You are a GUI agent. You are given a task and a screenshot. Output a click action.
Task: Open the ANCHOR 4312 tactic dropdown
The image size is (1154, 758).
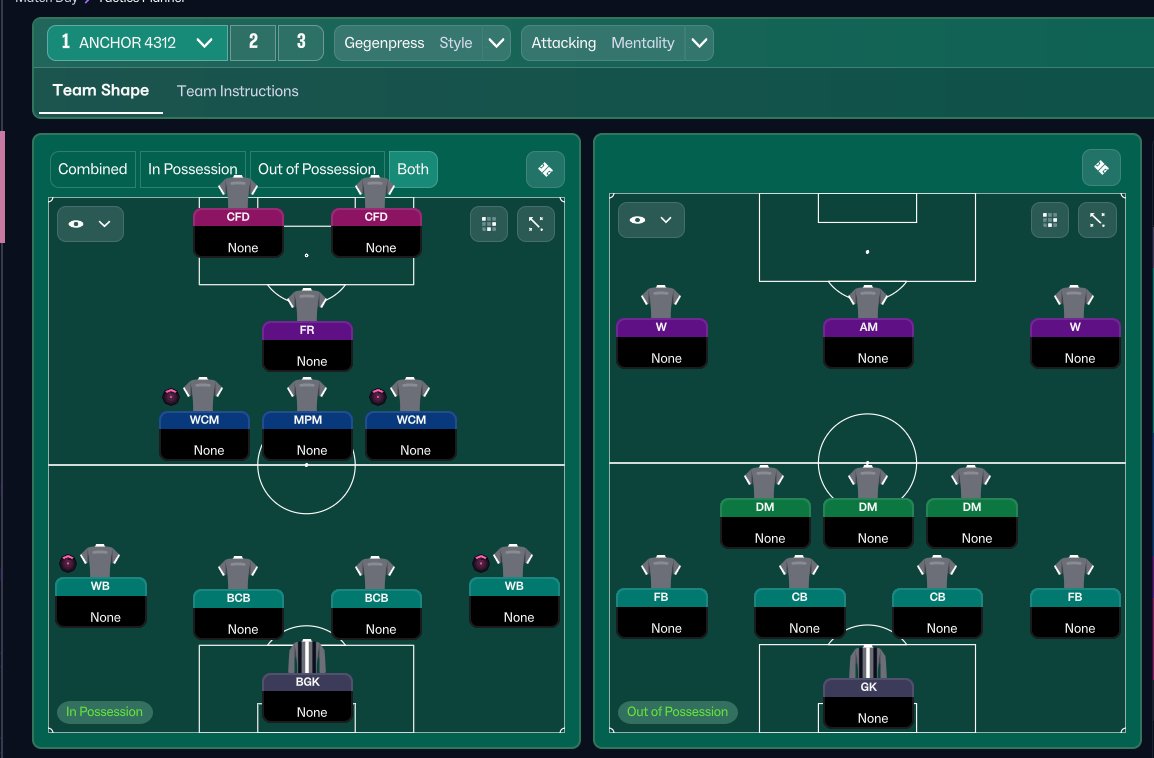click(x=137, y=43)
